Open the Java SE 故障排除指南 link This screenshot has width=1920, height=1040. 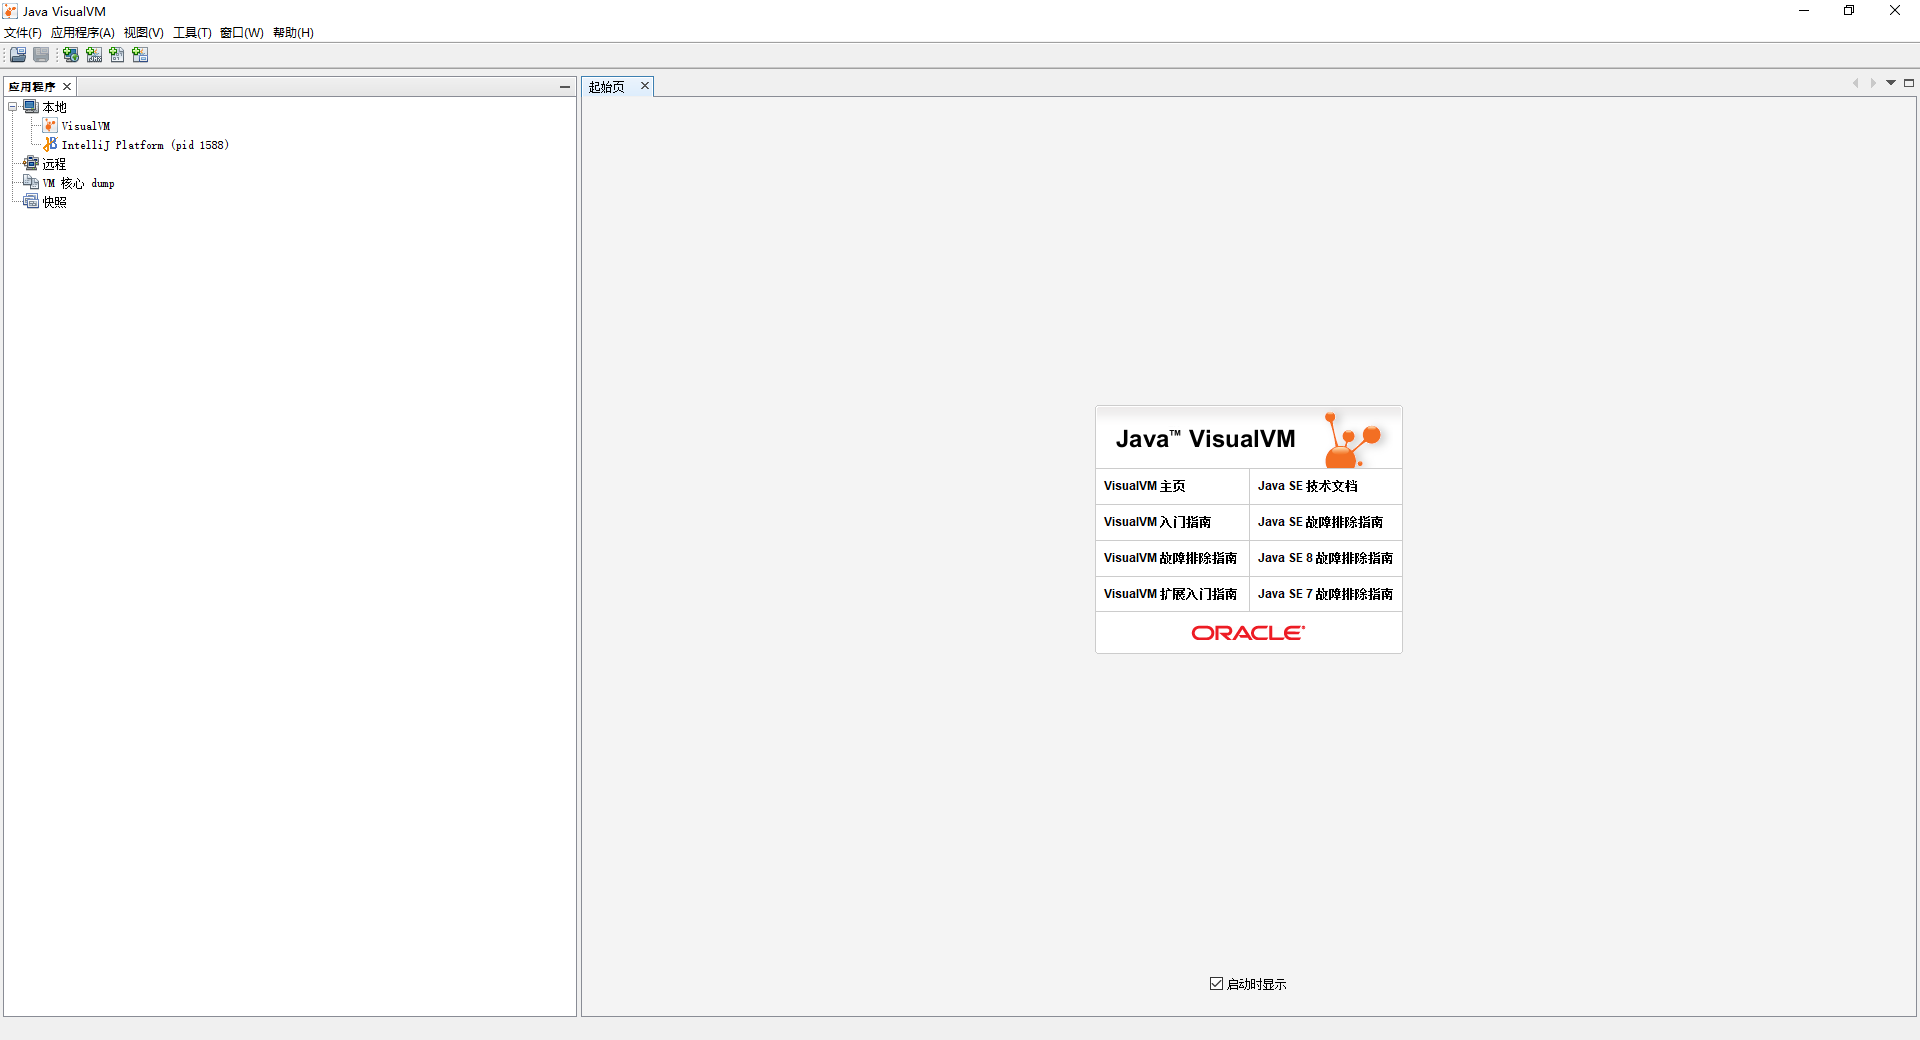click(1321, 522)
